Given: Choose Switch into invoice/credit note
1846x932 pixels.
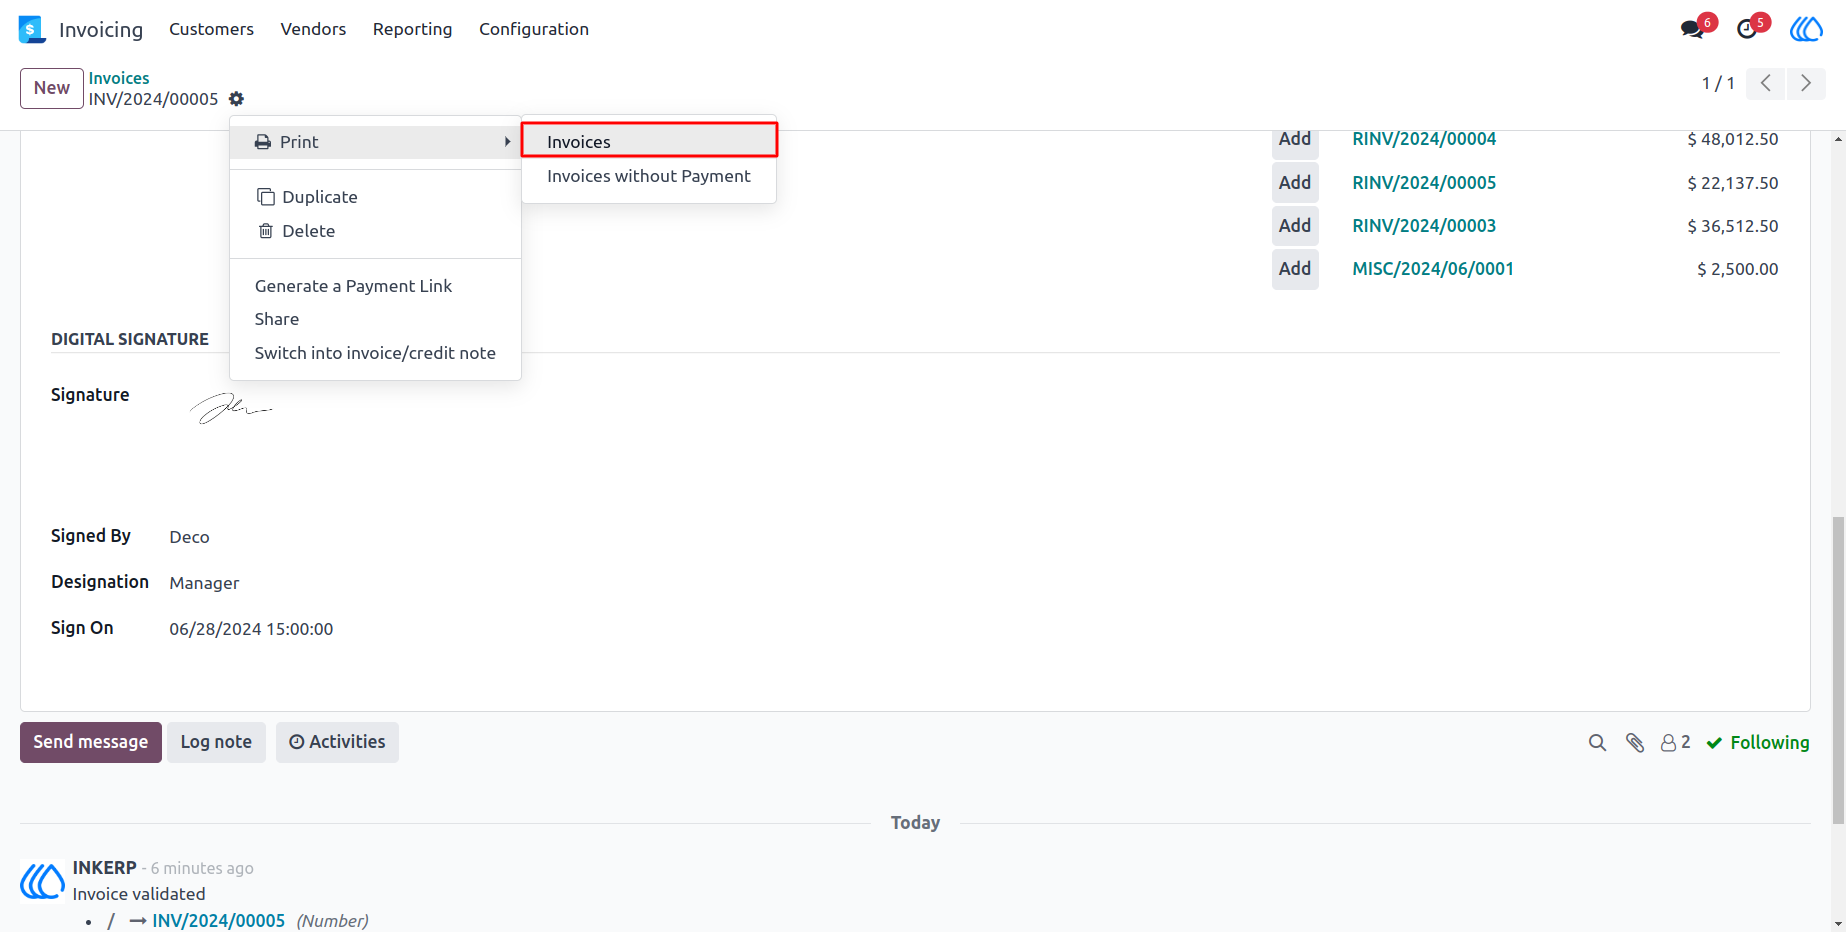Looking at the screenshot, I should point(375,353).
